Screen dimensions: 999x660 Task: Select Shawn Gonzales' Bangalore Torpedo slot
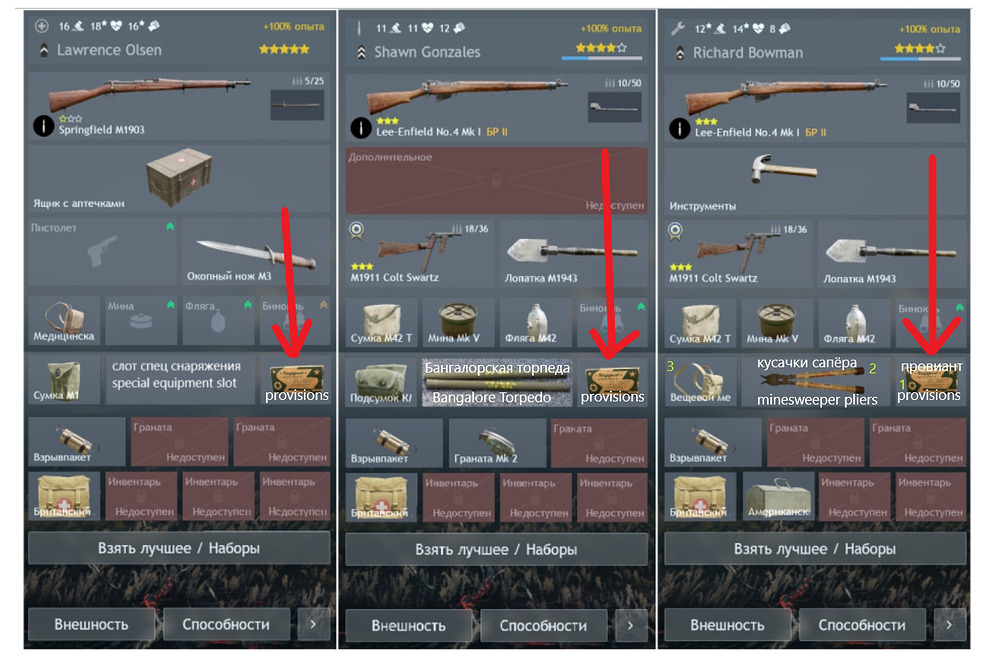click(x=497, y=382)
